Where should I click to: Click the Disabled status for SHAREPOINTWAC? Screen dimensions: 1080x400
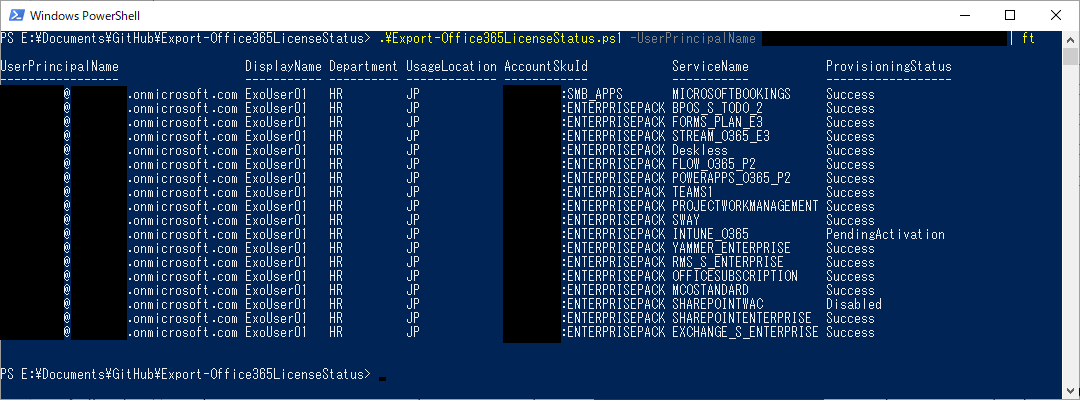click(x=853, y=304)
